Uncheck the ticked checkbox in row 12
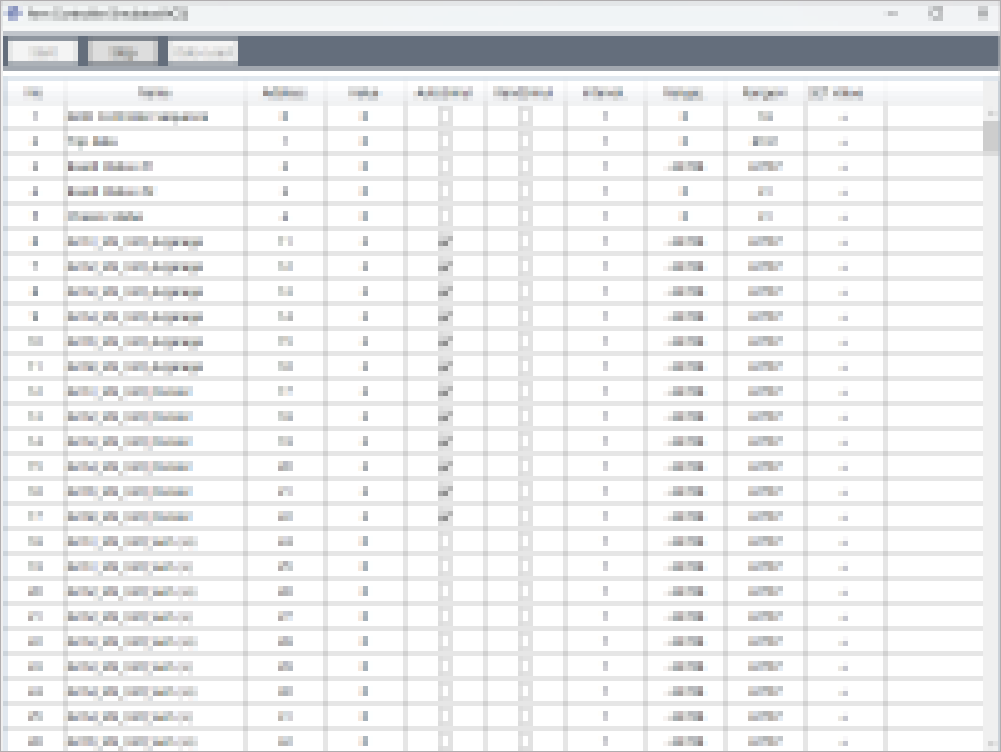The image size is (1001, 752). 445,391
